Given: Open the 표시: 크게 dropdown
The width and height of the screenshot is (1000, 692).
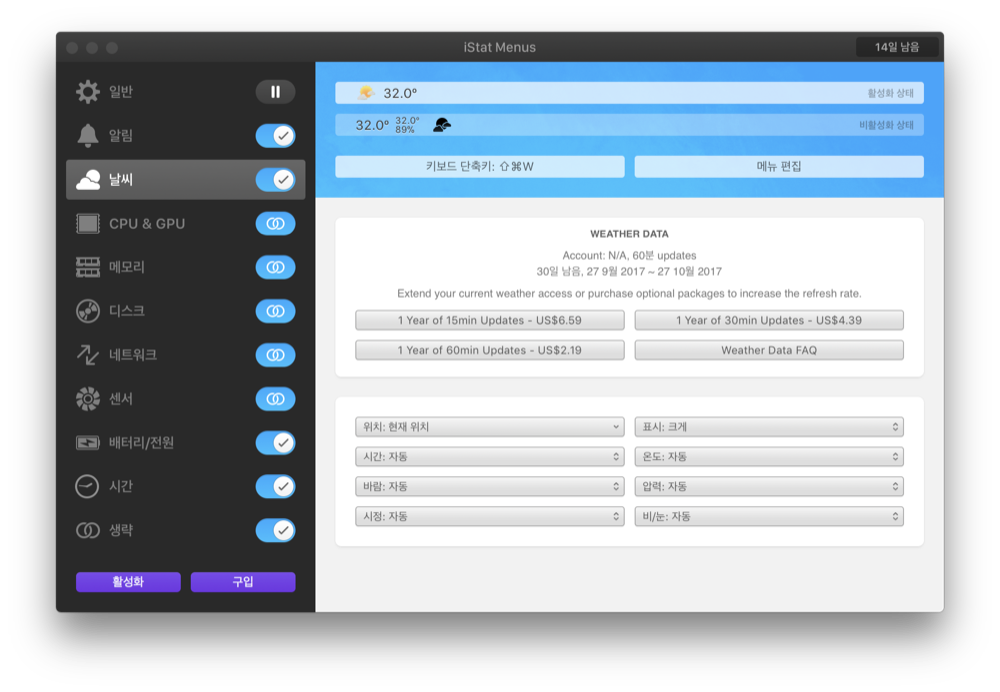Looking at the screenshot, I should tap(769, 427).
